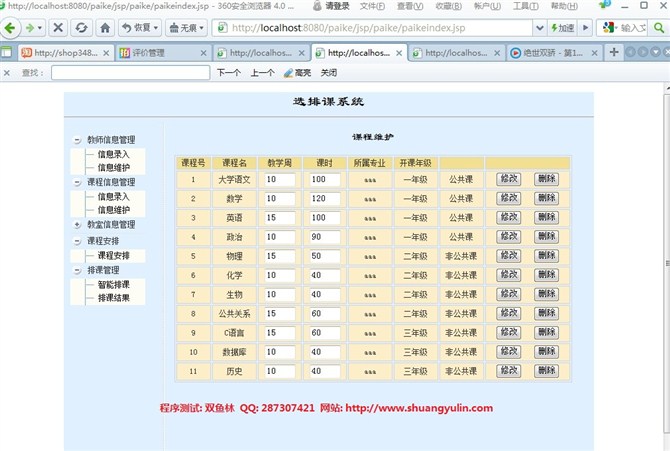Open the 帮助(H) menu
This screenshot has height=451, width=670.
click(x=564, y=6)
